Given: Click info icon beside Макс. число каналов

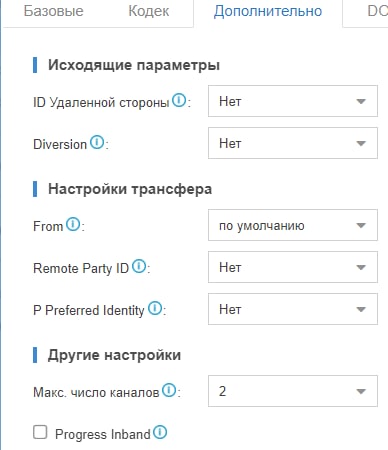Looking at the screenshot, I should pyautogui.click(x=169, y=390).
